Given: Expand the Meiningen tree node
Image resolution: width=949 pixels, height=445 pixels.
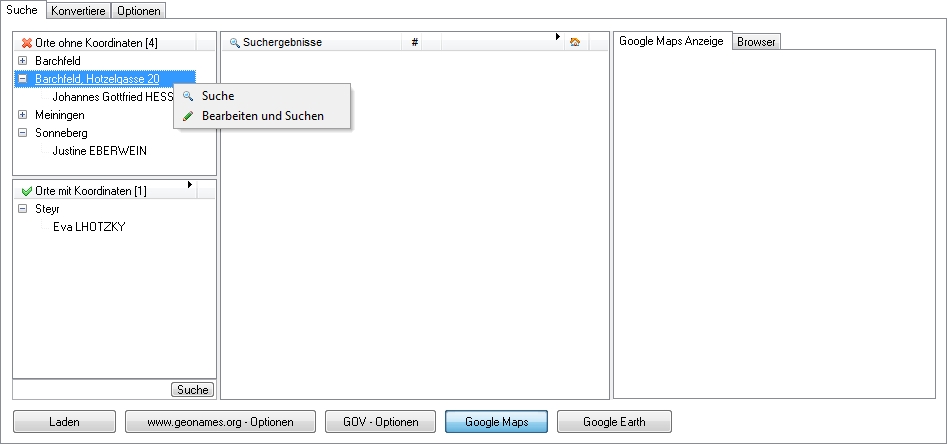Looking at the screenshot, I should click(x=23, y=115).
